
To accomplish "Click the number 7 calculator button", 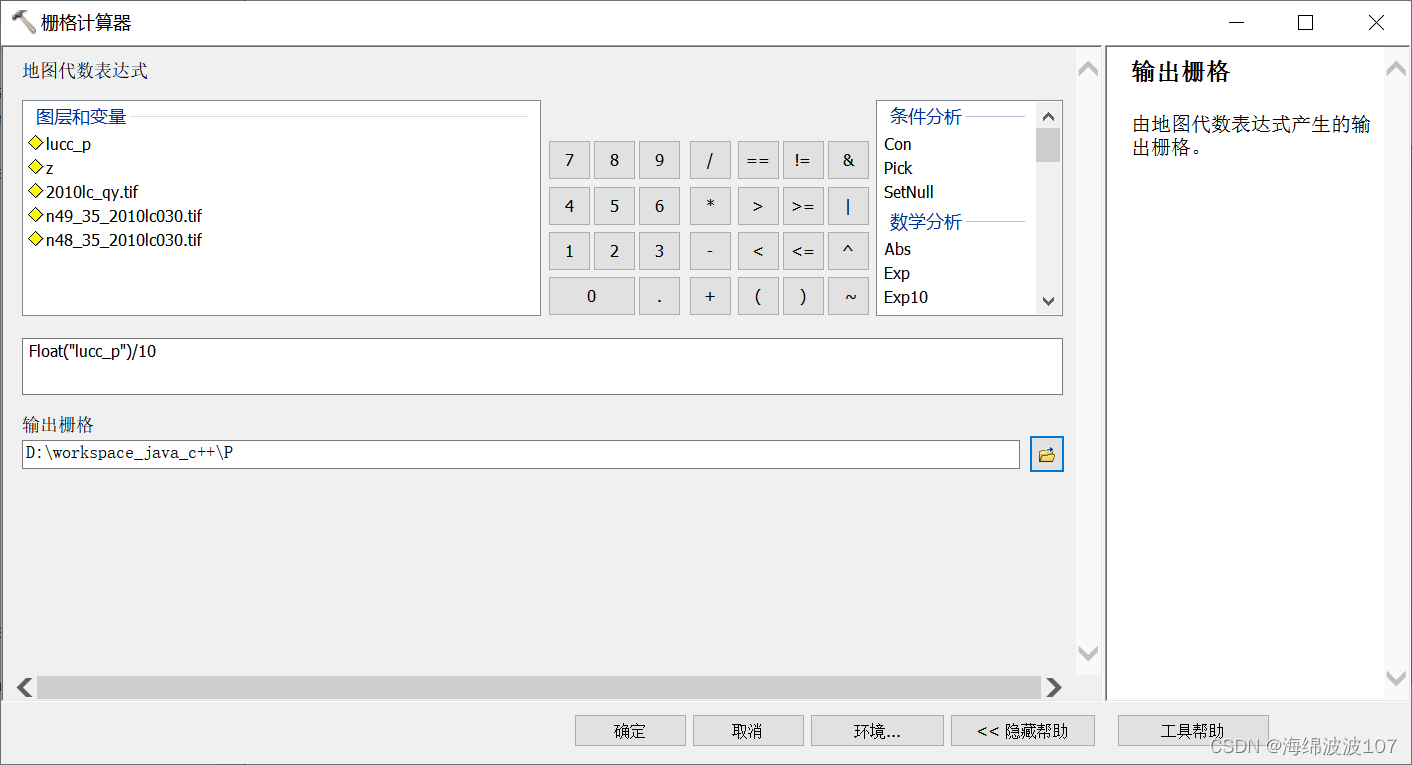I will pos(569,160).
